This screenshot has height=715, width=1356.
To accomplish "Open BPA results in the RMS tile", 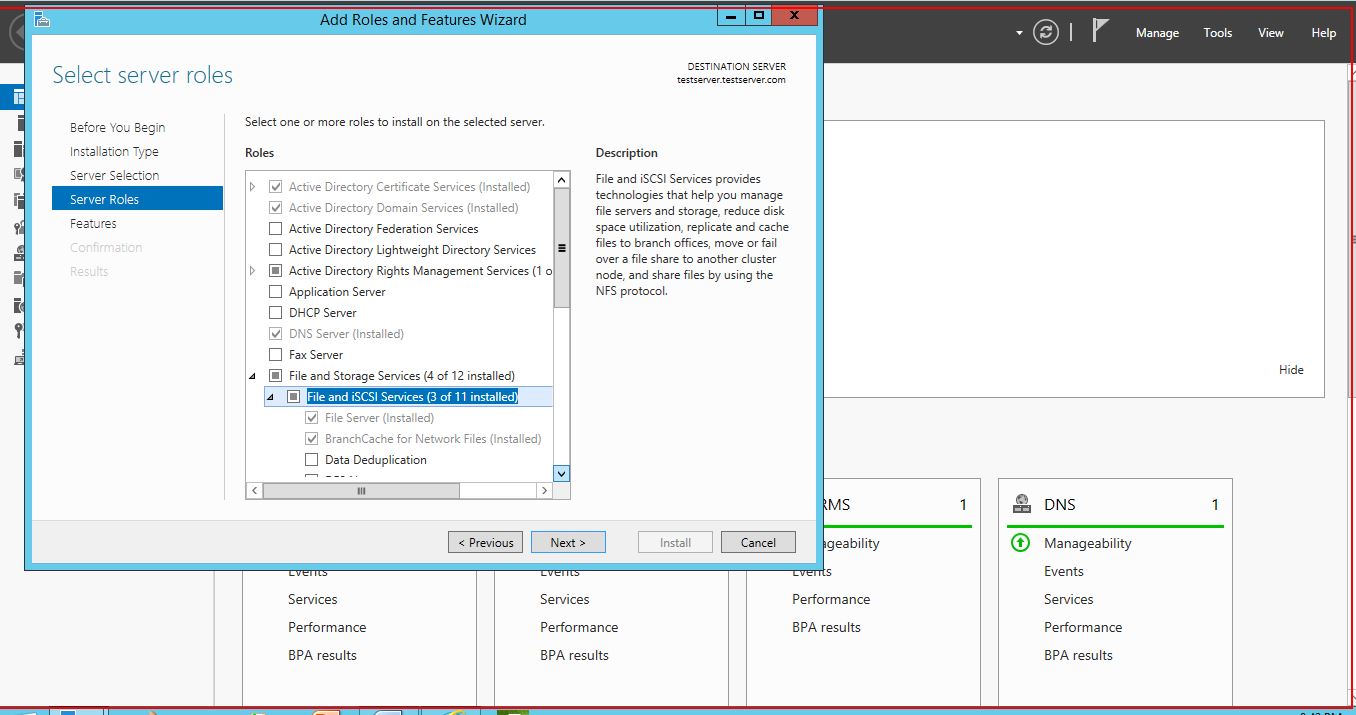I will pos(826,628).
